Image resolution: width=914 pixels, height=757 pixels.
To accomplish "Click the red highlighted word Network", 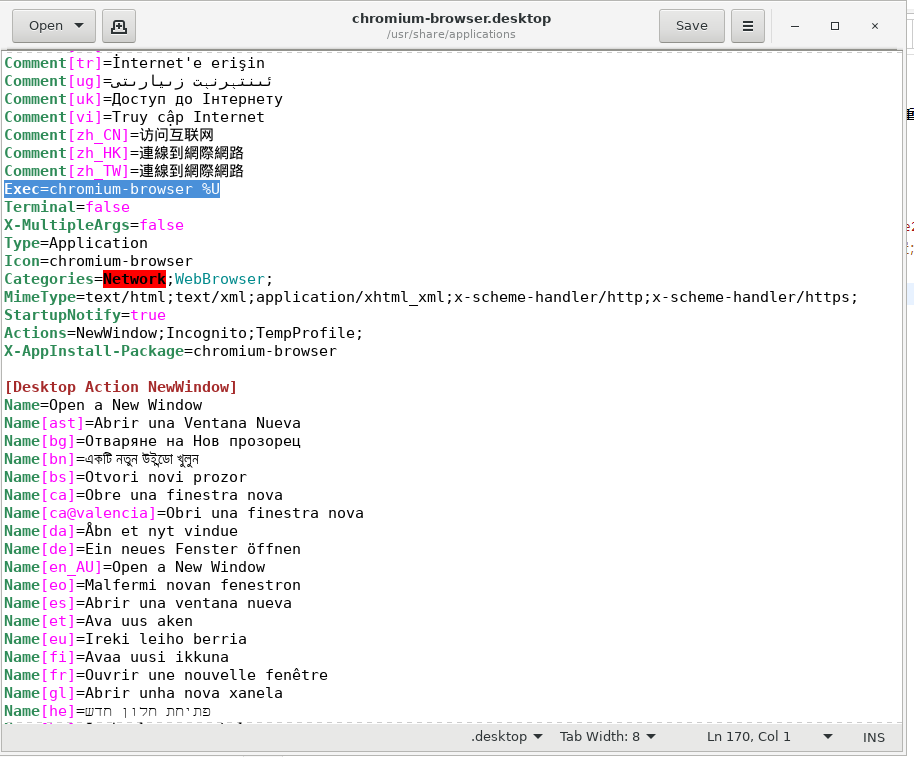I will 134,279.
